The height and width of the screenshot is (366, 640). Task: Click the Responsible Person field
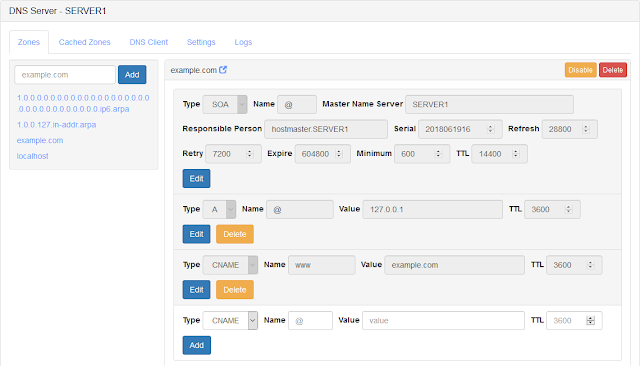coord(326,129)
